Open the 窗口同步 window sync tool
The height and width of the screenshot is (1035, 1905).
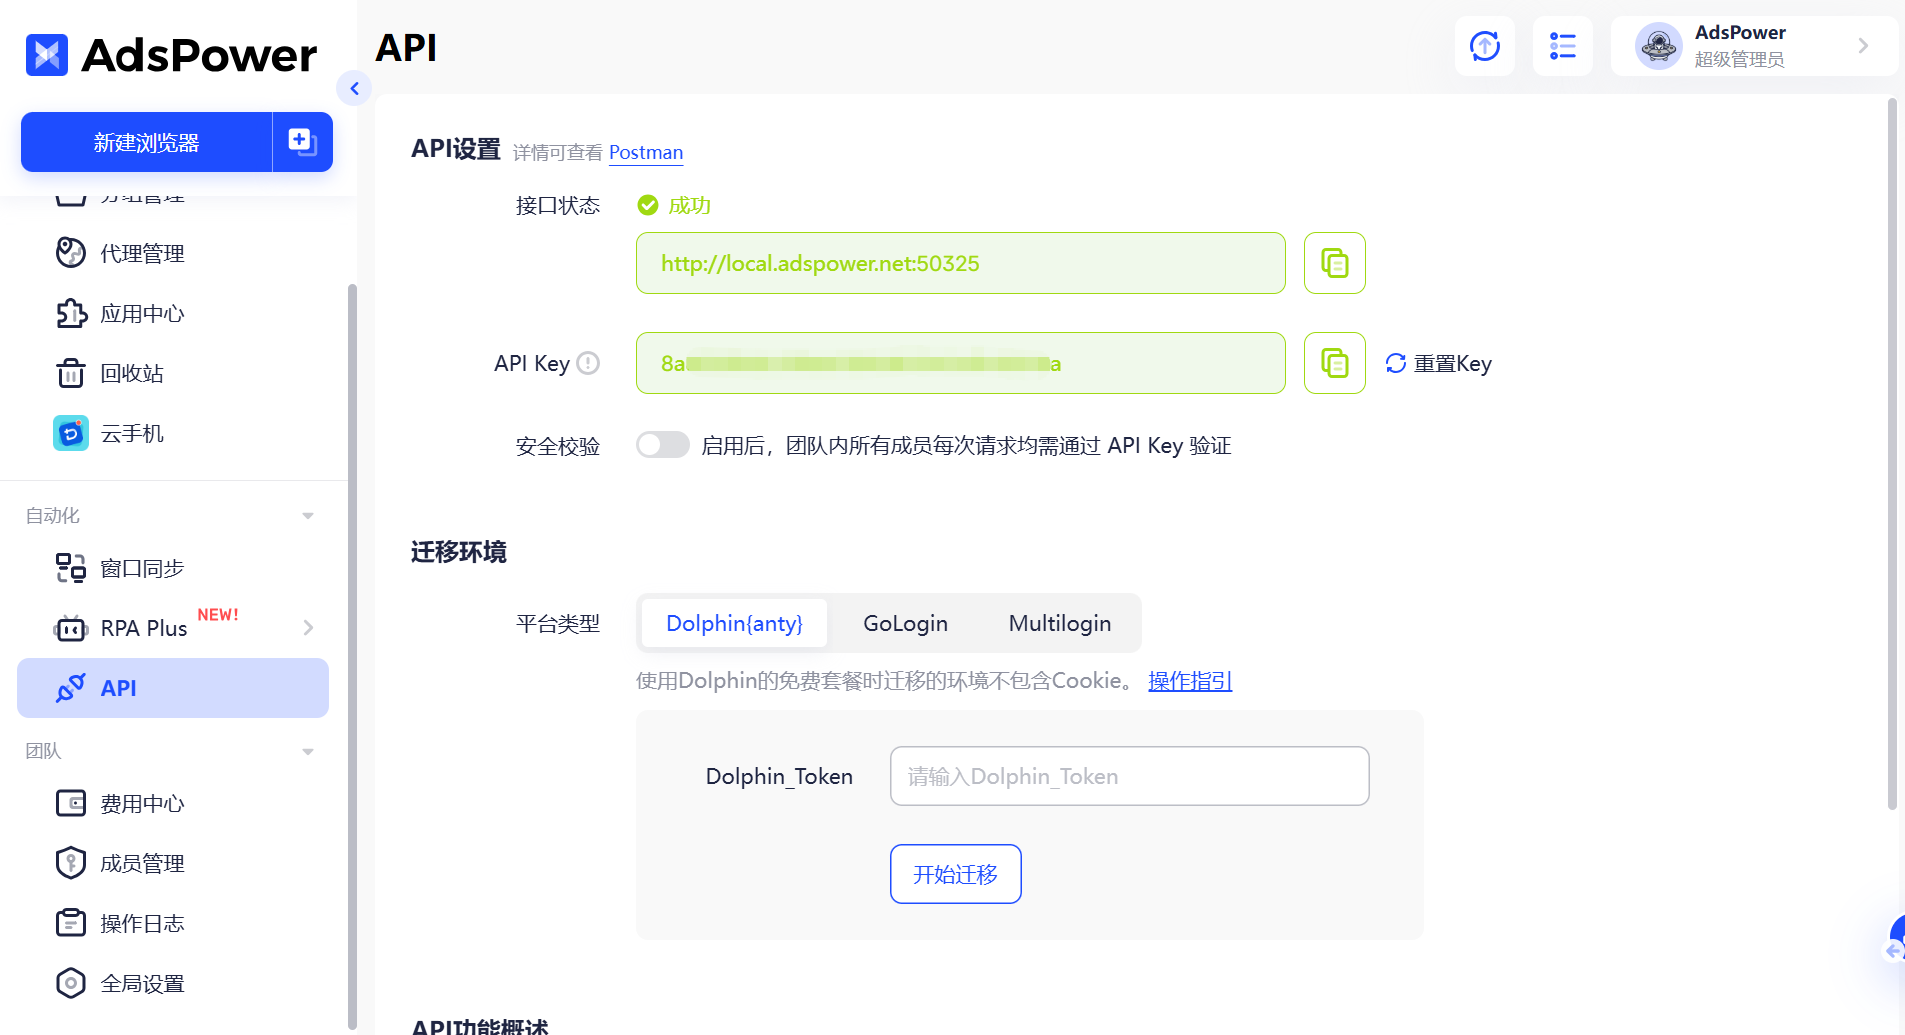[142, 567]
